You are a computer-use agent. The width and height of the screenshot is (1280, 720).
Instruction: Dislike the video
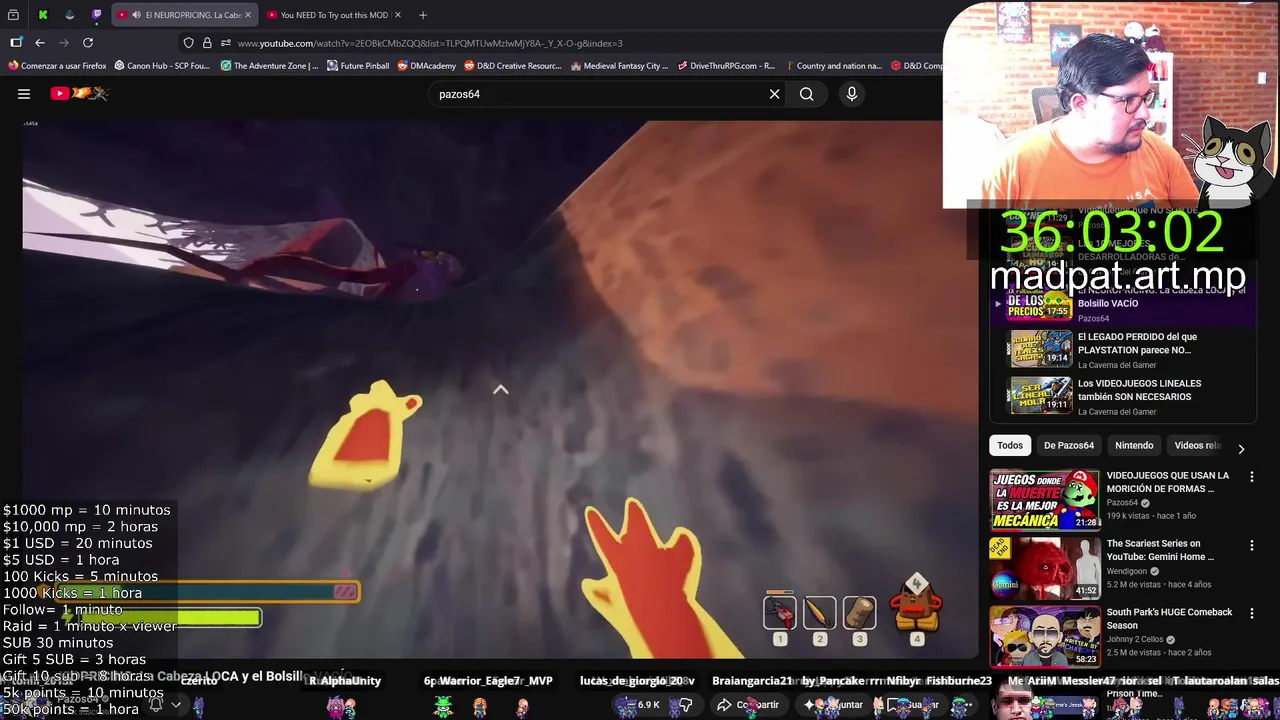point(686,705)
